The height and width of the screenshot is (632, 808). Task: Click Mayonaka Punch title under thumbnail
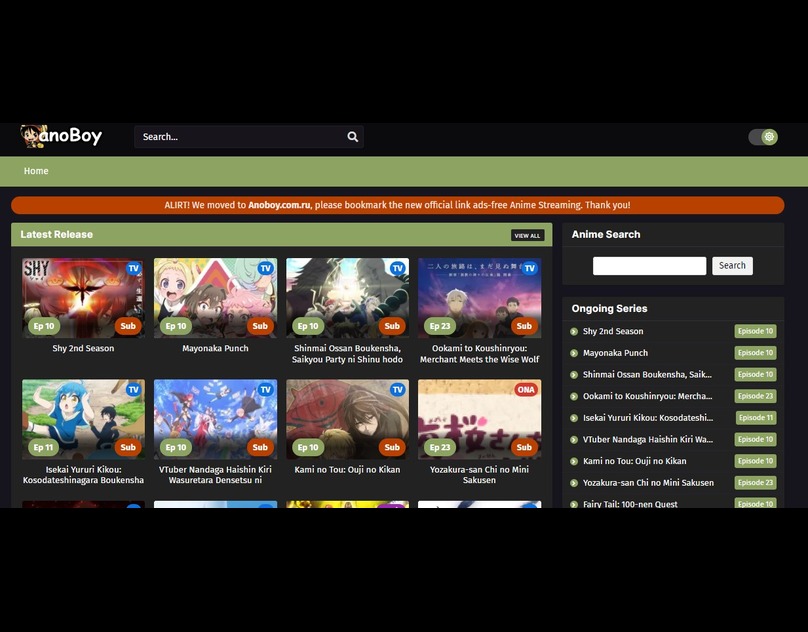(215, 348)
